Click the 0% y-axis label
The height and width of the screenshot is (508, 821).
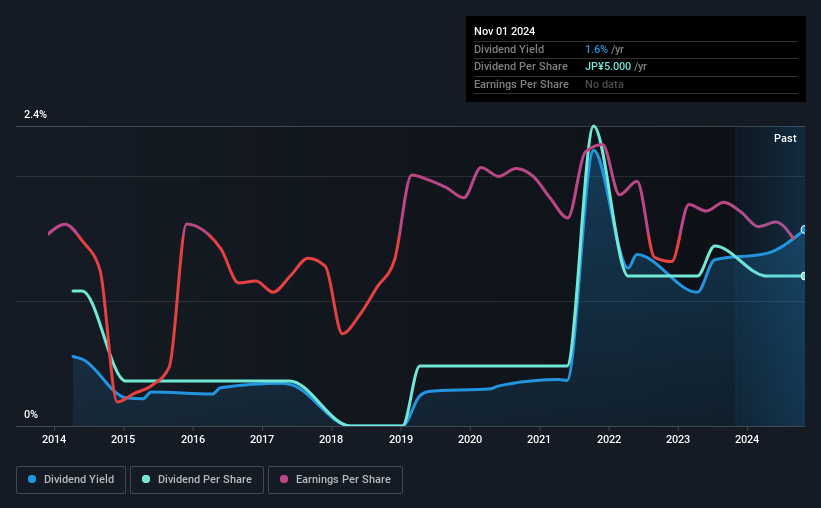coord(31,414)
